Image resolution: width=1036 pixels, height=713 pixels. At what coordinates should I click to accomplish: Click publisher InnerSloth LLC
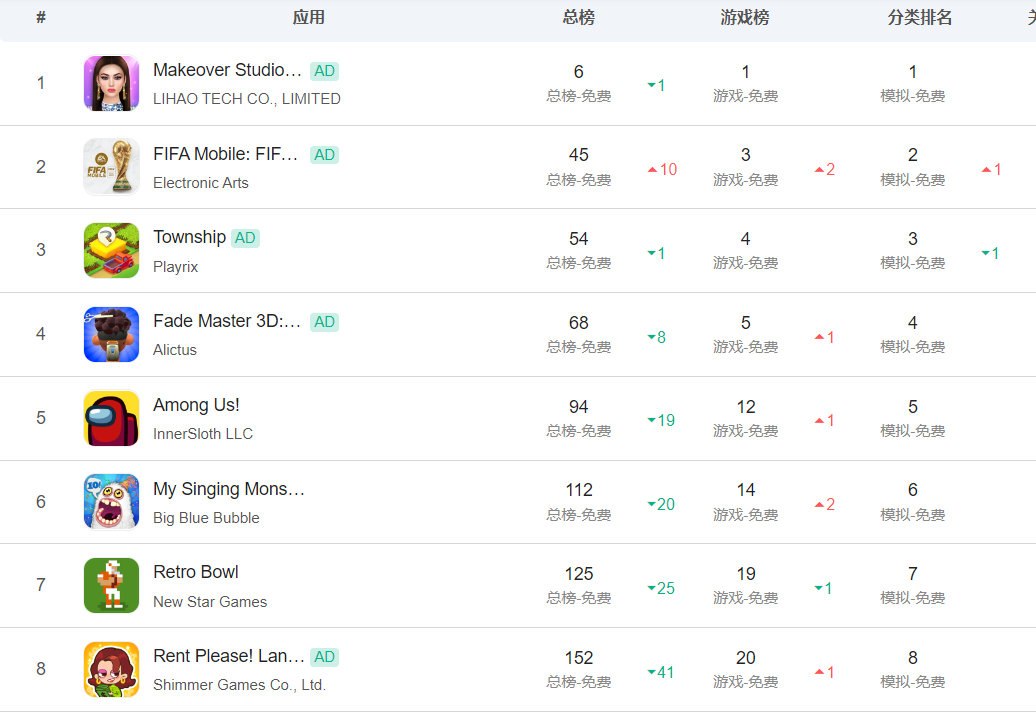[x=203, y=434]
